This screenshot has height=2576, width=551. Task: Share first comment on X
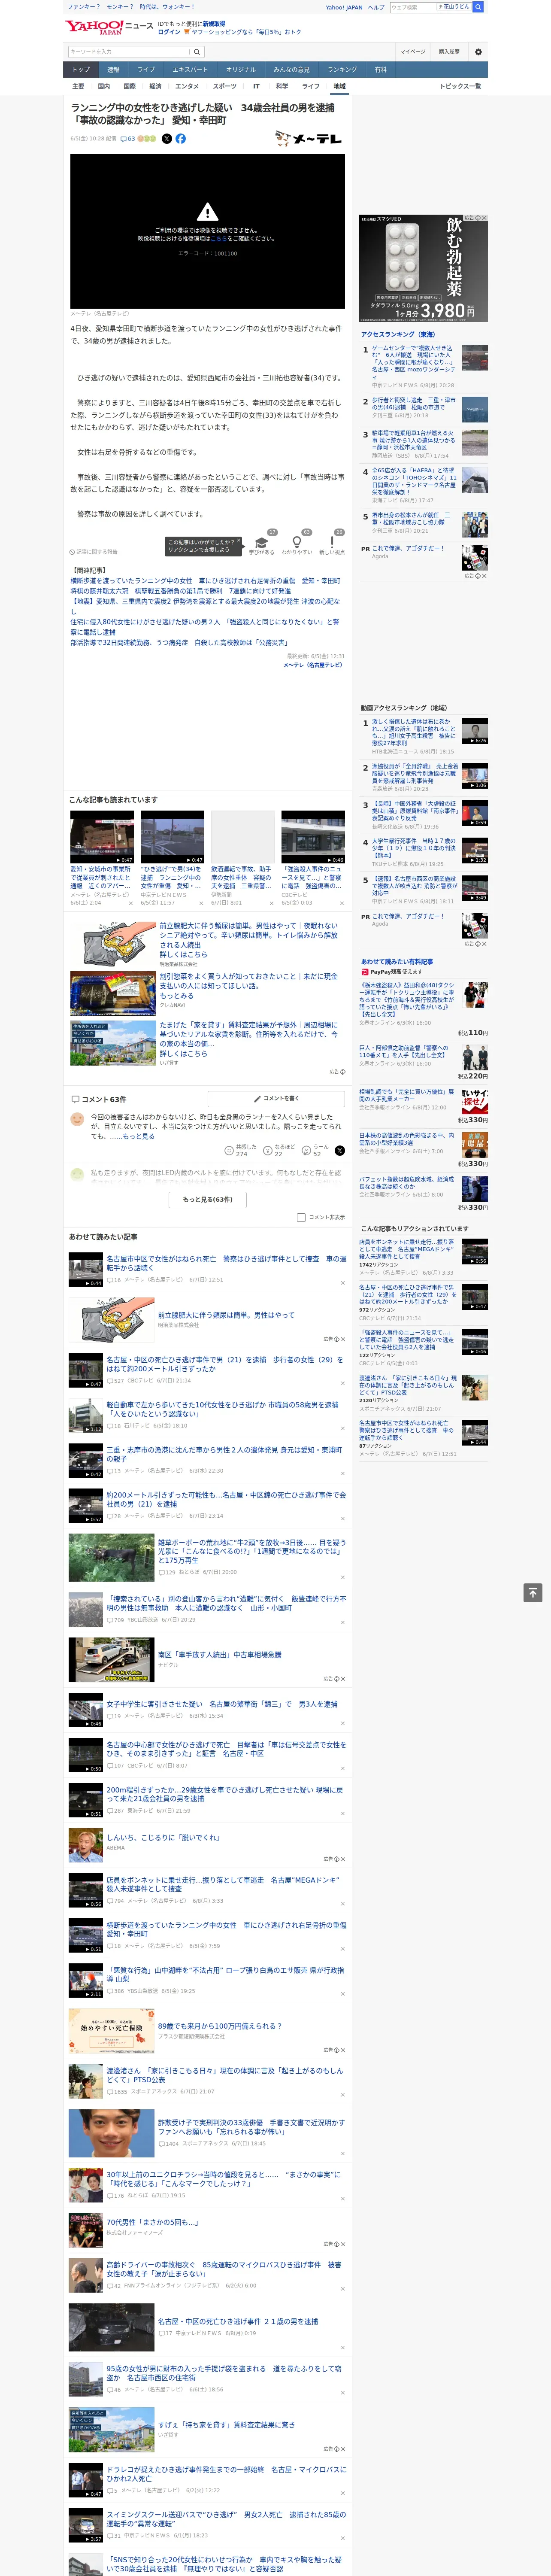pos(340,1151)
